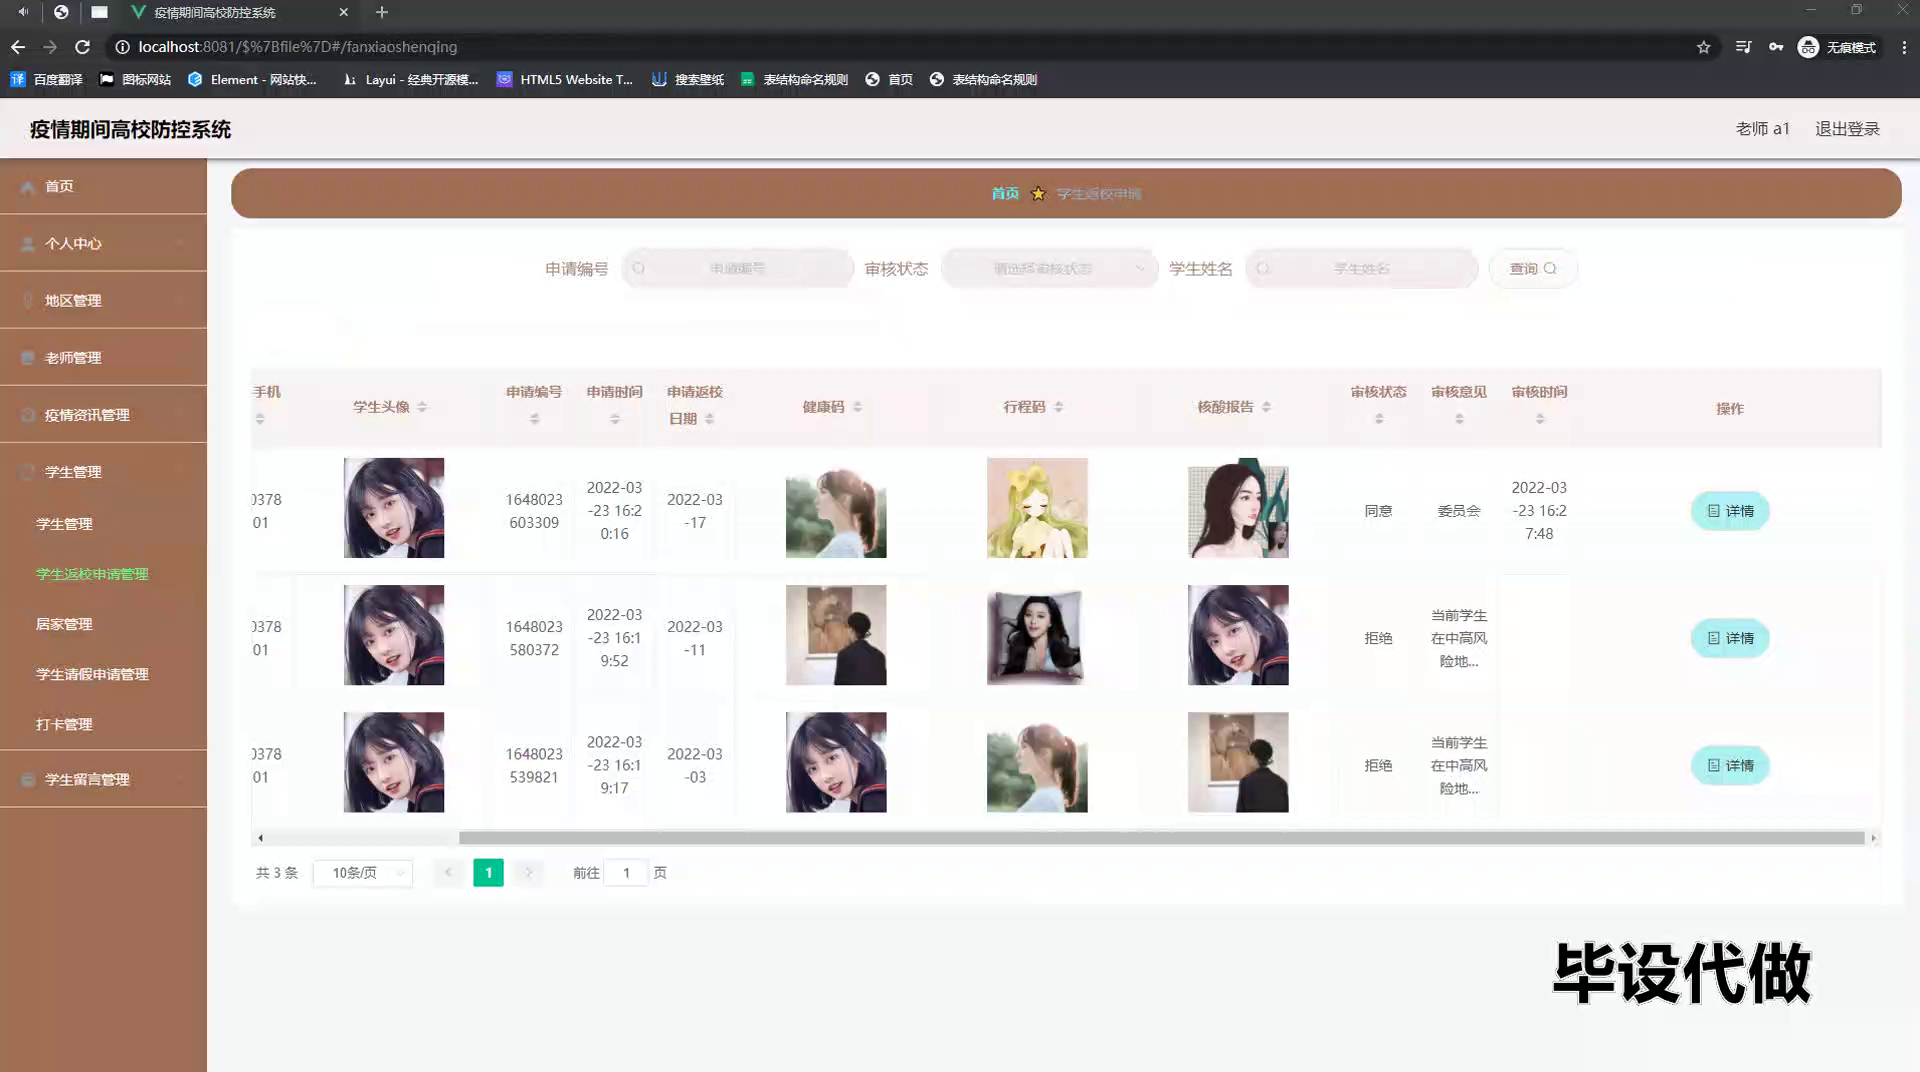Focus the 前往 page number field

point(627,873)
